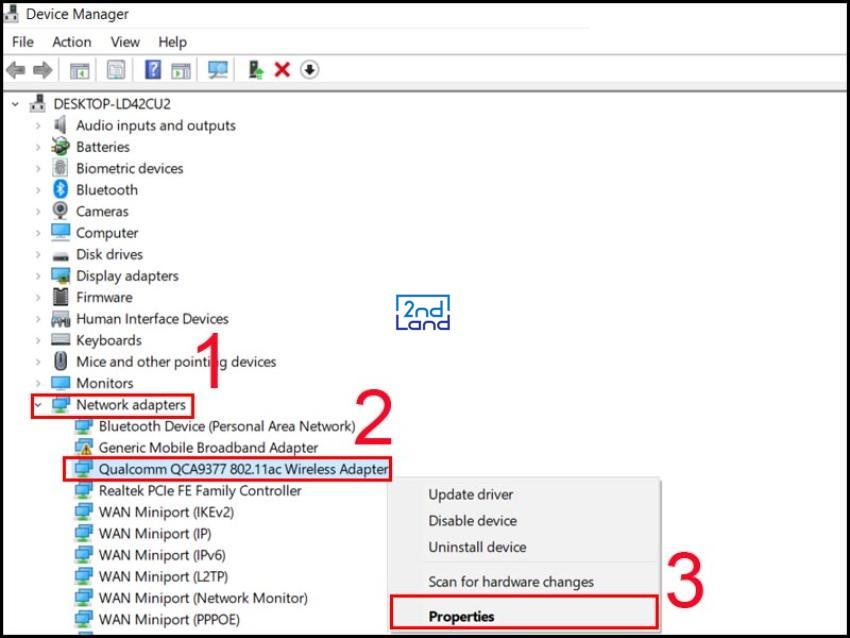Screen dimensions: 850x638
Task: Select the Network adapters label
Action: [x=131, y=405]
